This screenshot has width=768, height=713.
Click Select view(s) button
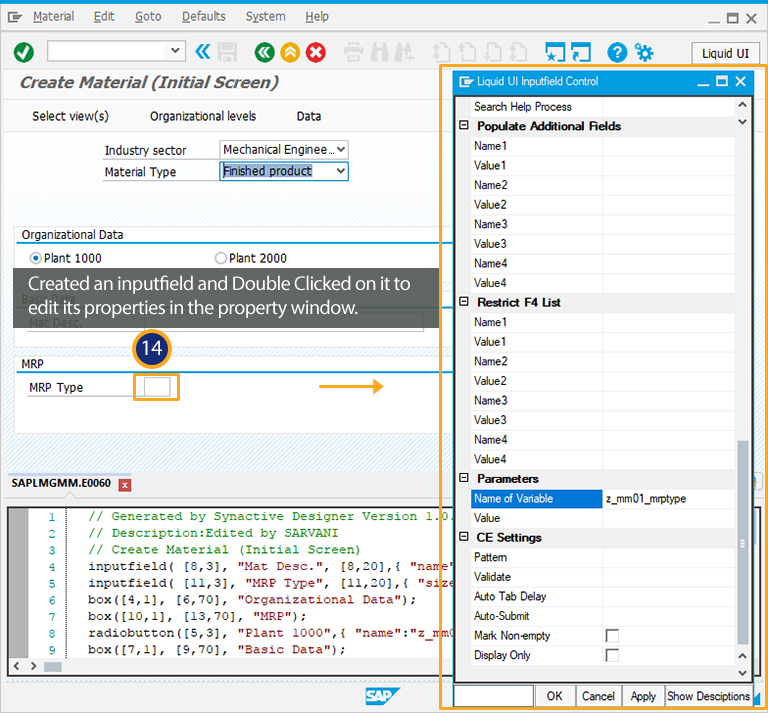coord(71,116)
